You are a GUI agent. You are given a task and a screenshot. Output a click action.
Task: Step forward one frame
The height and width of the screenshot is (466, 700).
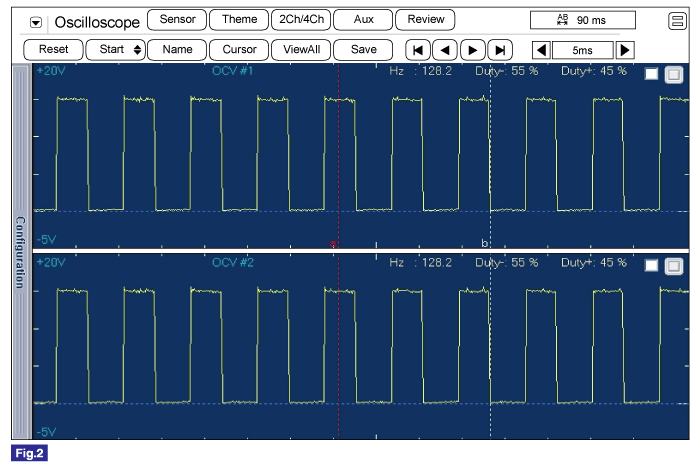(x=472, y=50)
